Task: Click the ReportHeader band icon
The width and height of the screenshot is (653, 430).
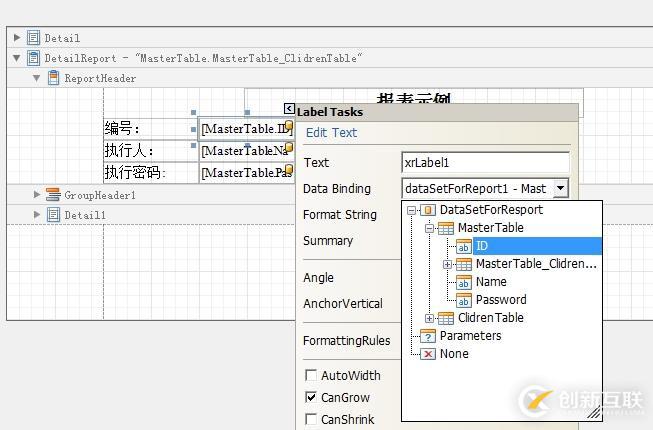Action: point(53,78)
